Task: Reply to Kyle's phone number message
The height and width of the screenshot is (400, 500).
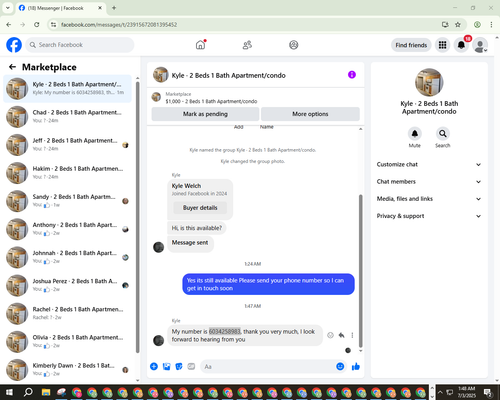Action: [341, 335]
